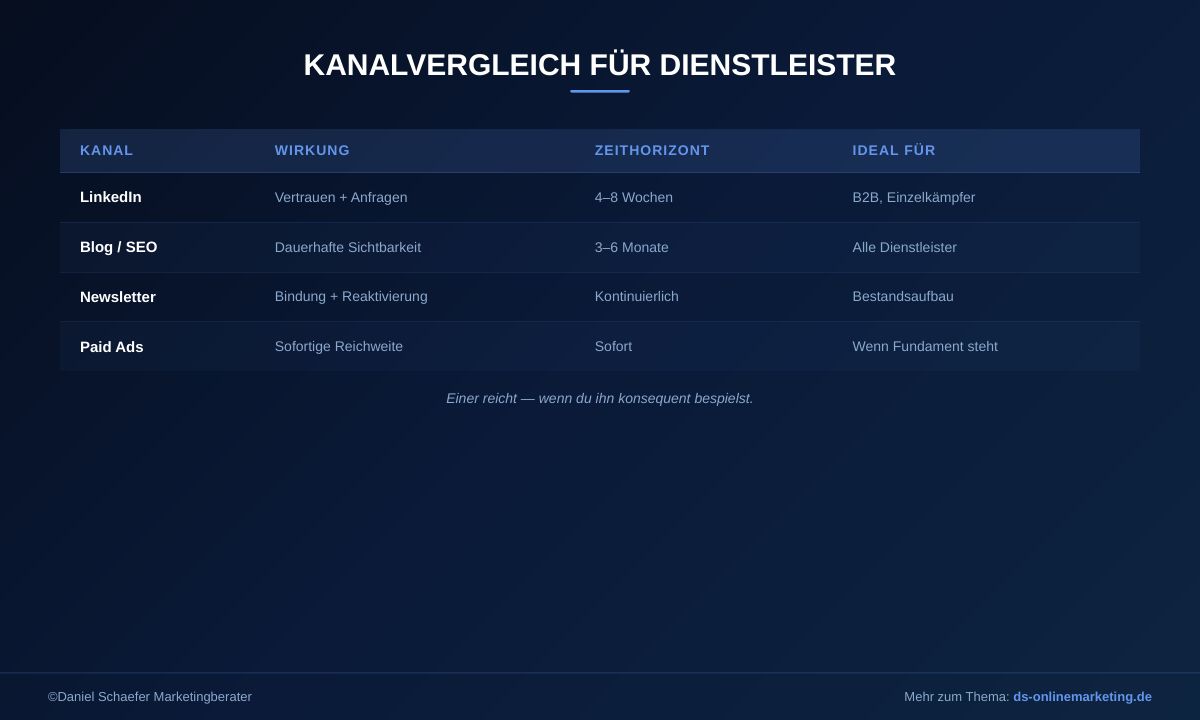
Task: Click the Ideal für column header
Action: 894,150
